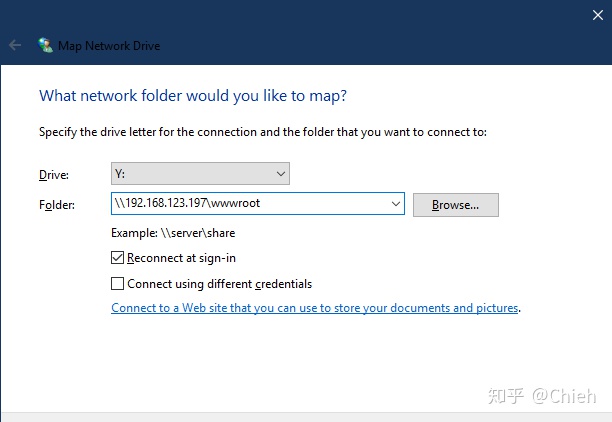Click the What network folder heading
The height and width of the screenshot is (422, 612).
193,96
